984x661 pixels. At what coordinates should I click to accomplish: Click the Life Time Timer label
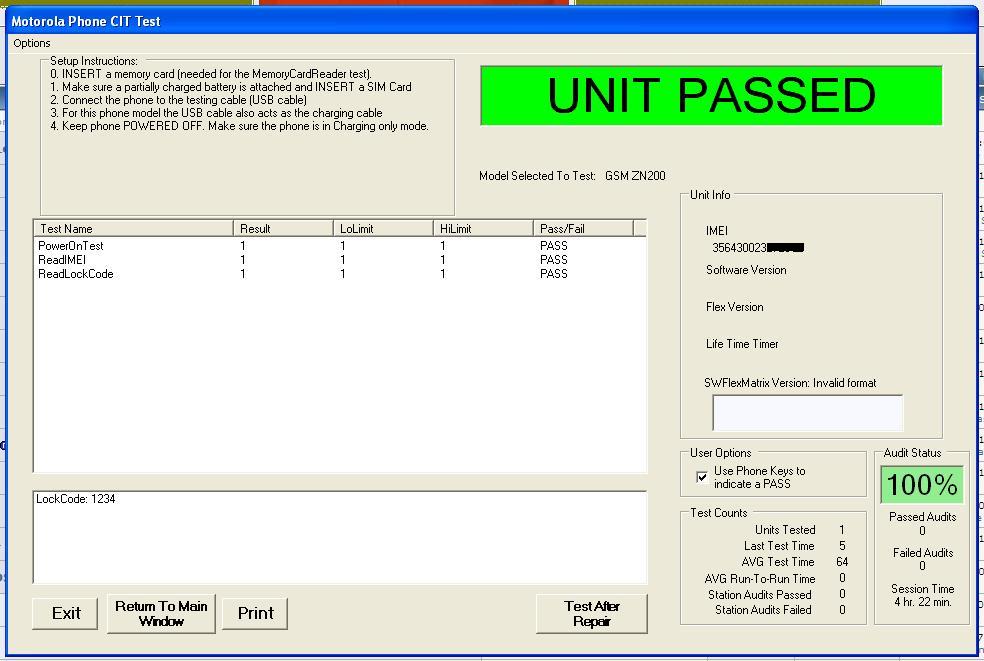742,344
